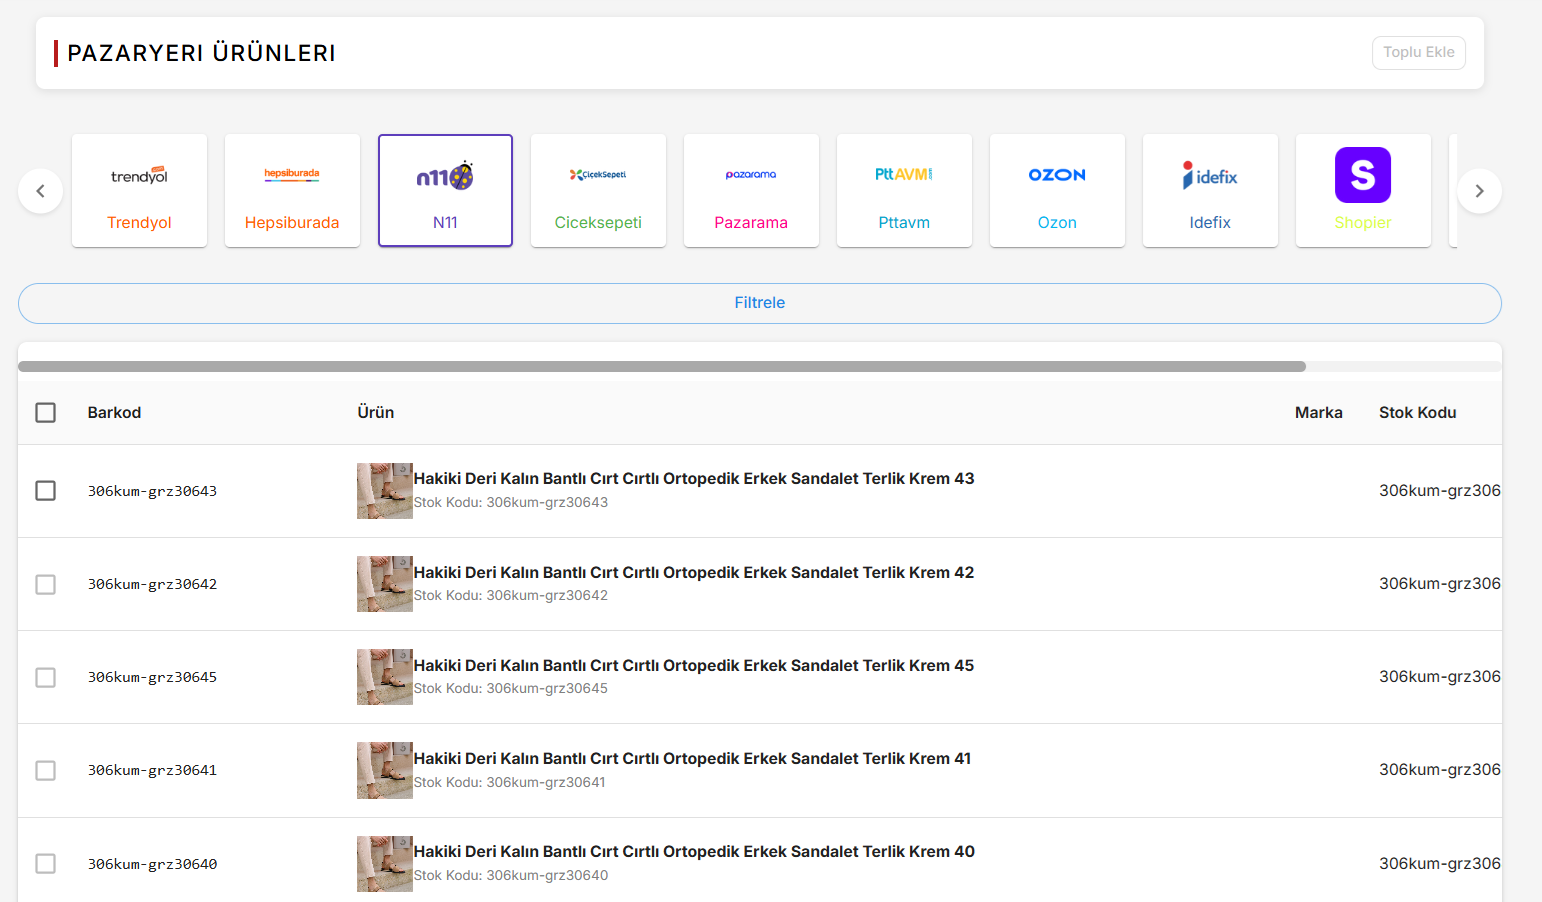
Task: Choose the N11 ladybug logo card
Action: click(445, 190)
